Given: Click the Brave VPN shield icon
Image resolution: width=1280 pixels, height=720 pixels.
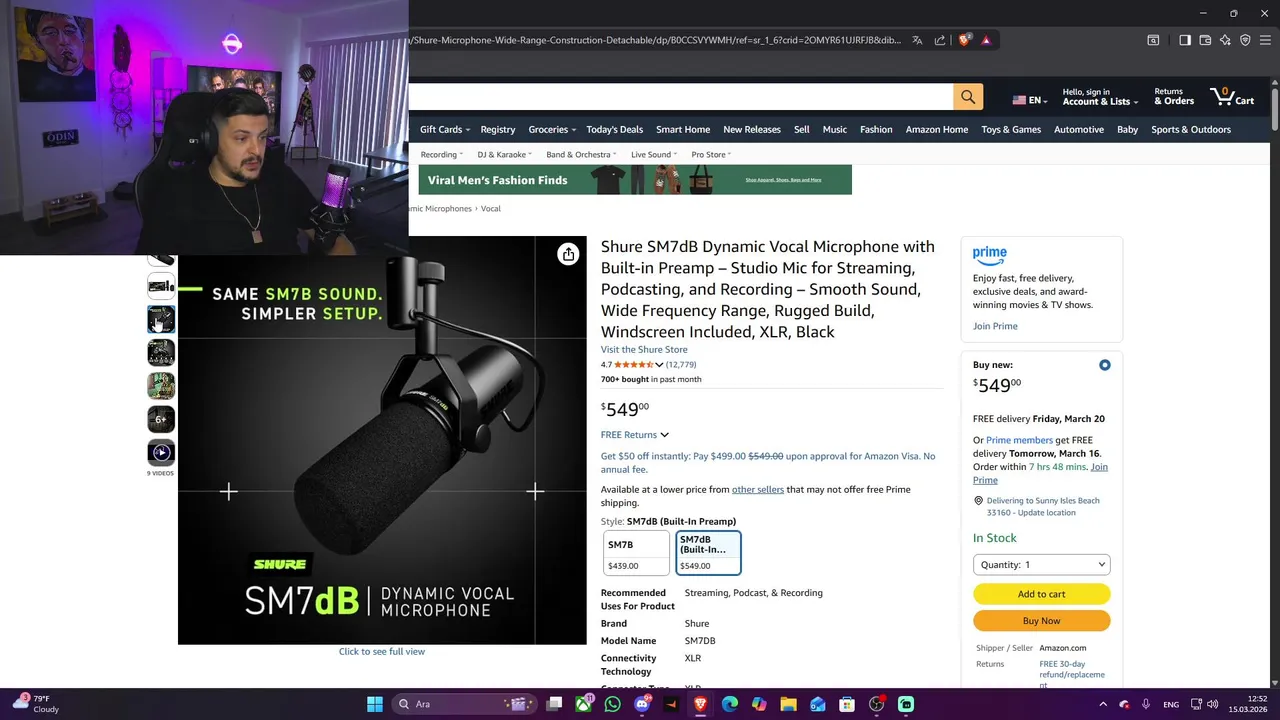Looking at the screenshot, I should [1245, 40].
